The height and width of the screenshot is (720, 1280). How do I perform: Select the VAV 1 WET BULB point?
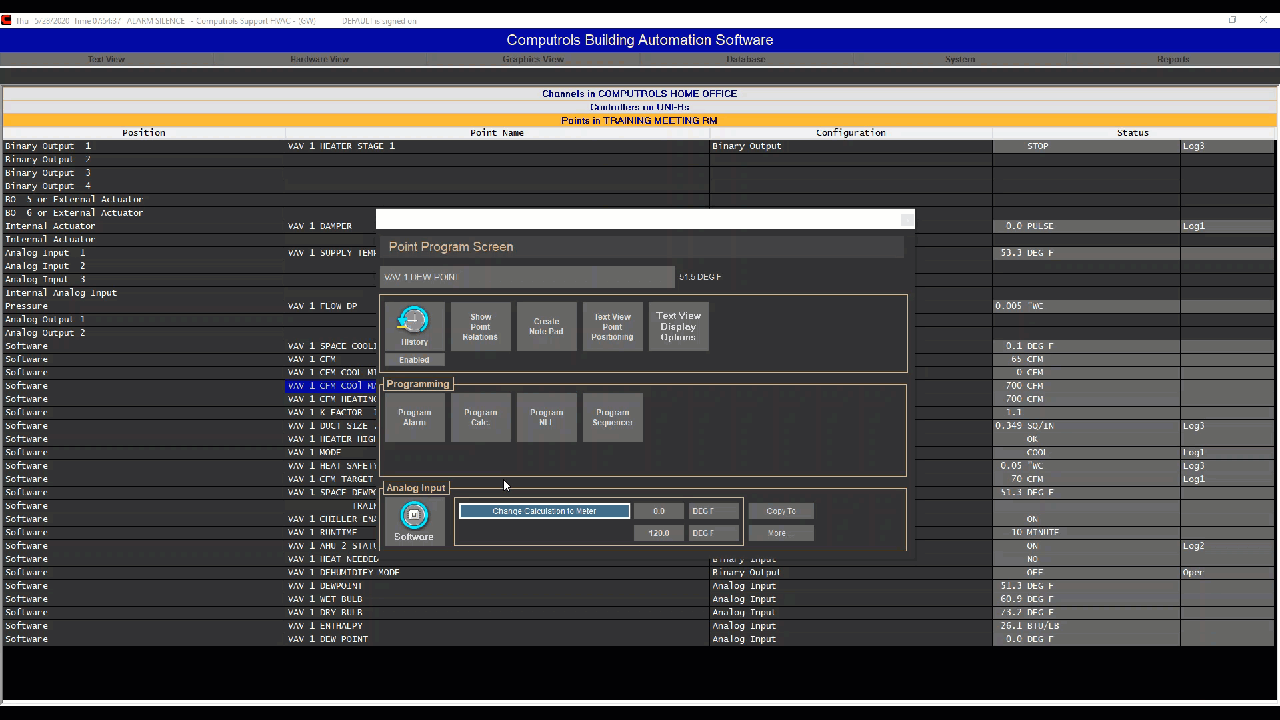point(325,599)
